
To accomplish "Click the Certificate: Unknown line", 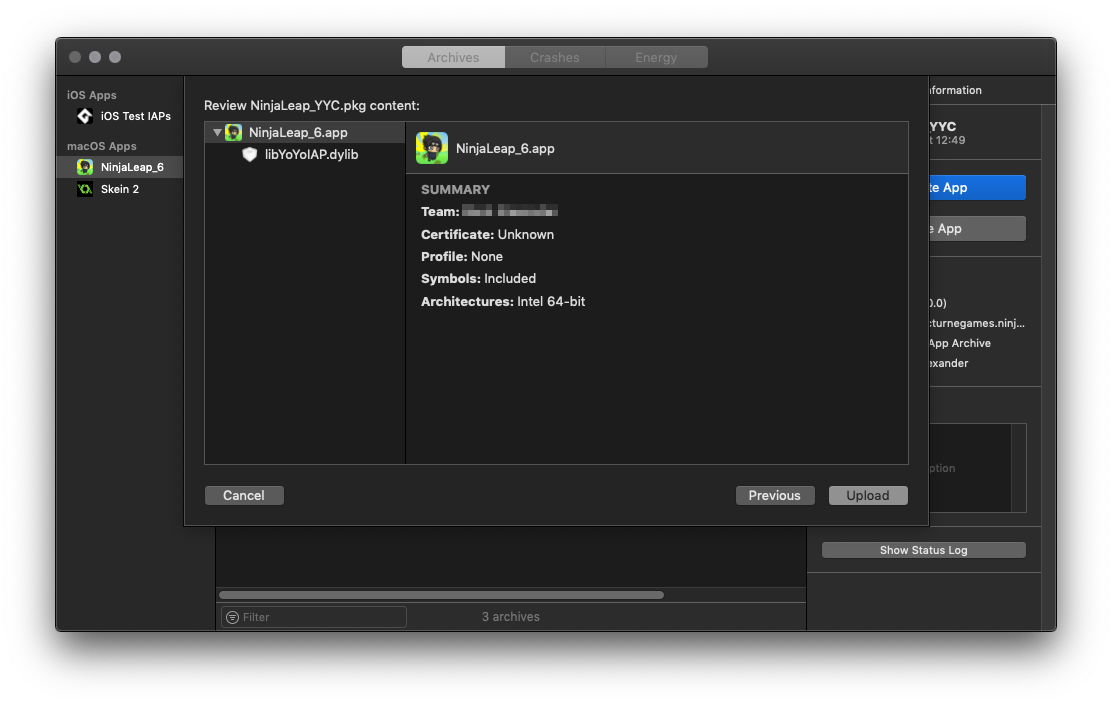I will [x=487, y=234].
